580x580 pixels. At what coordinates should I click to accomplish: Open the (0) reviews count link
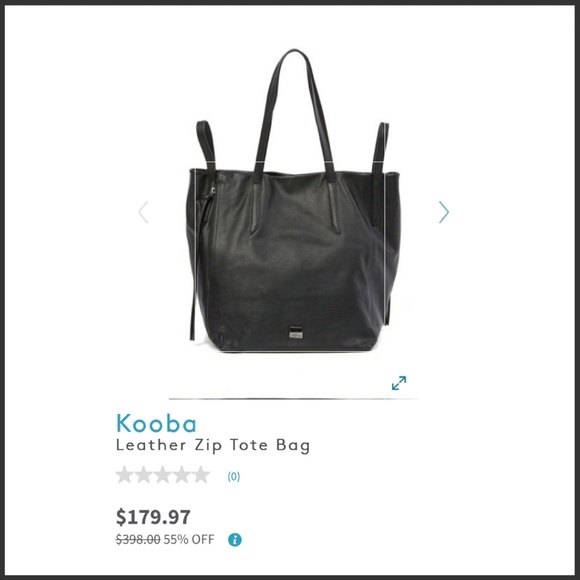point(233,476)
